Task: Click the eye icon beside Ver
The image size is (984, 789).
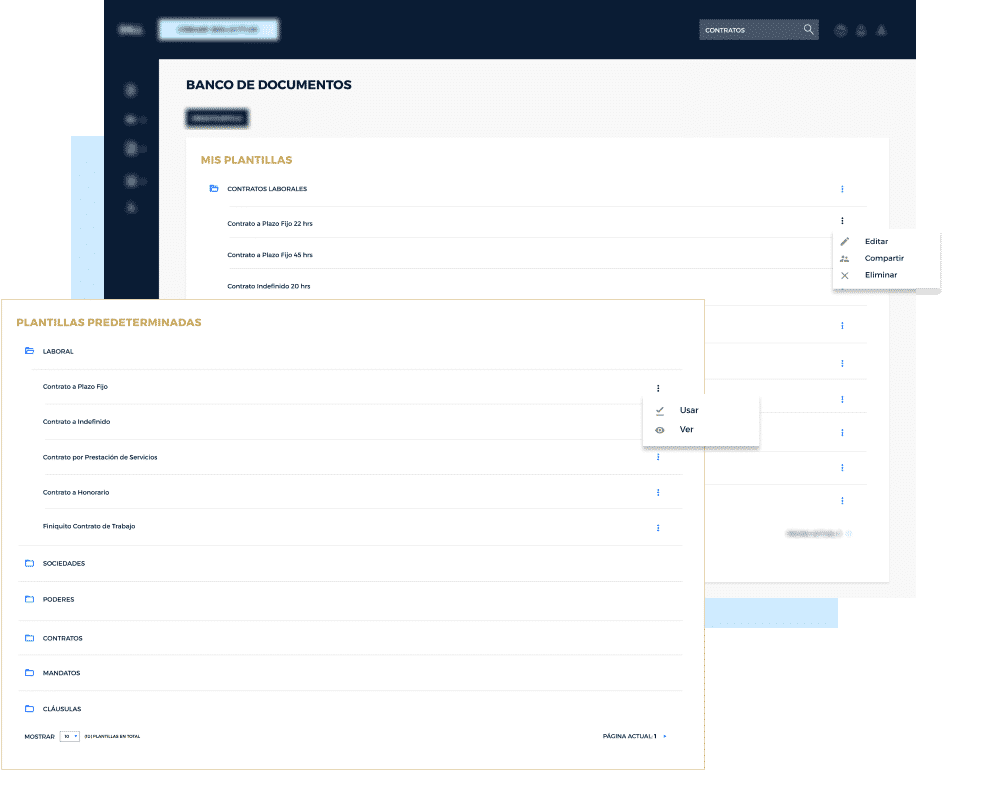Action: pos(660,430)
